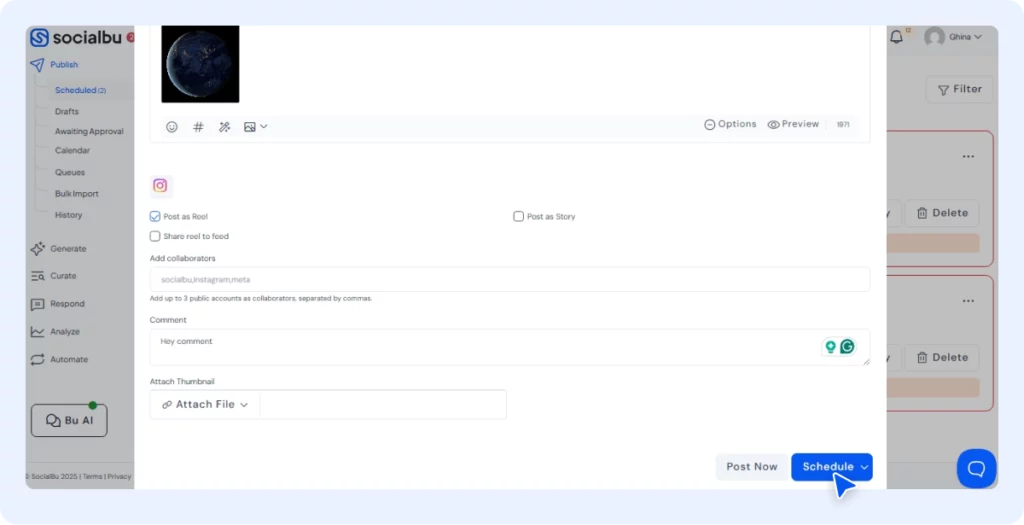Open the Generate section
This screenshot has width=1024, height=525.
coord(68,249)
